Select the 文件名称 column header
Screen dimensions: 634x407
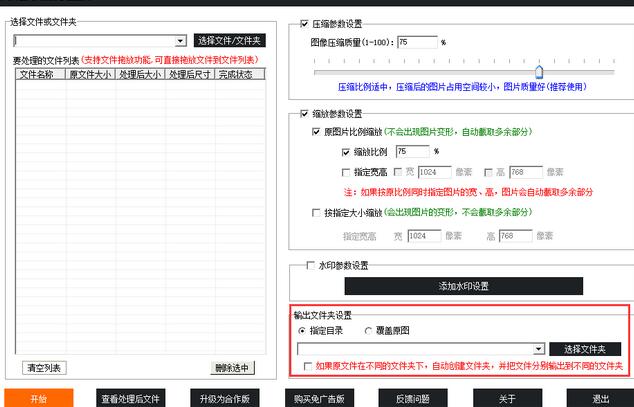[x=40, y=74]
